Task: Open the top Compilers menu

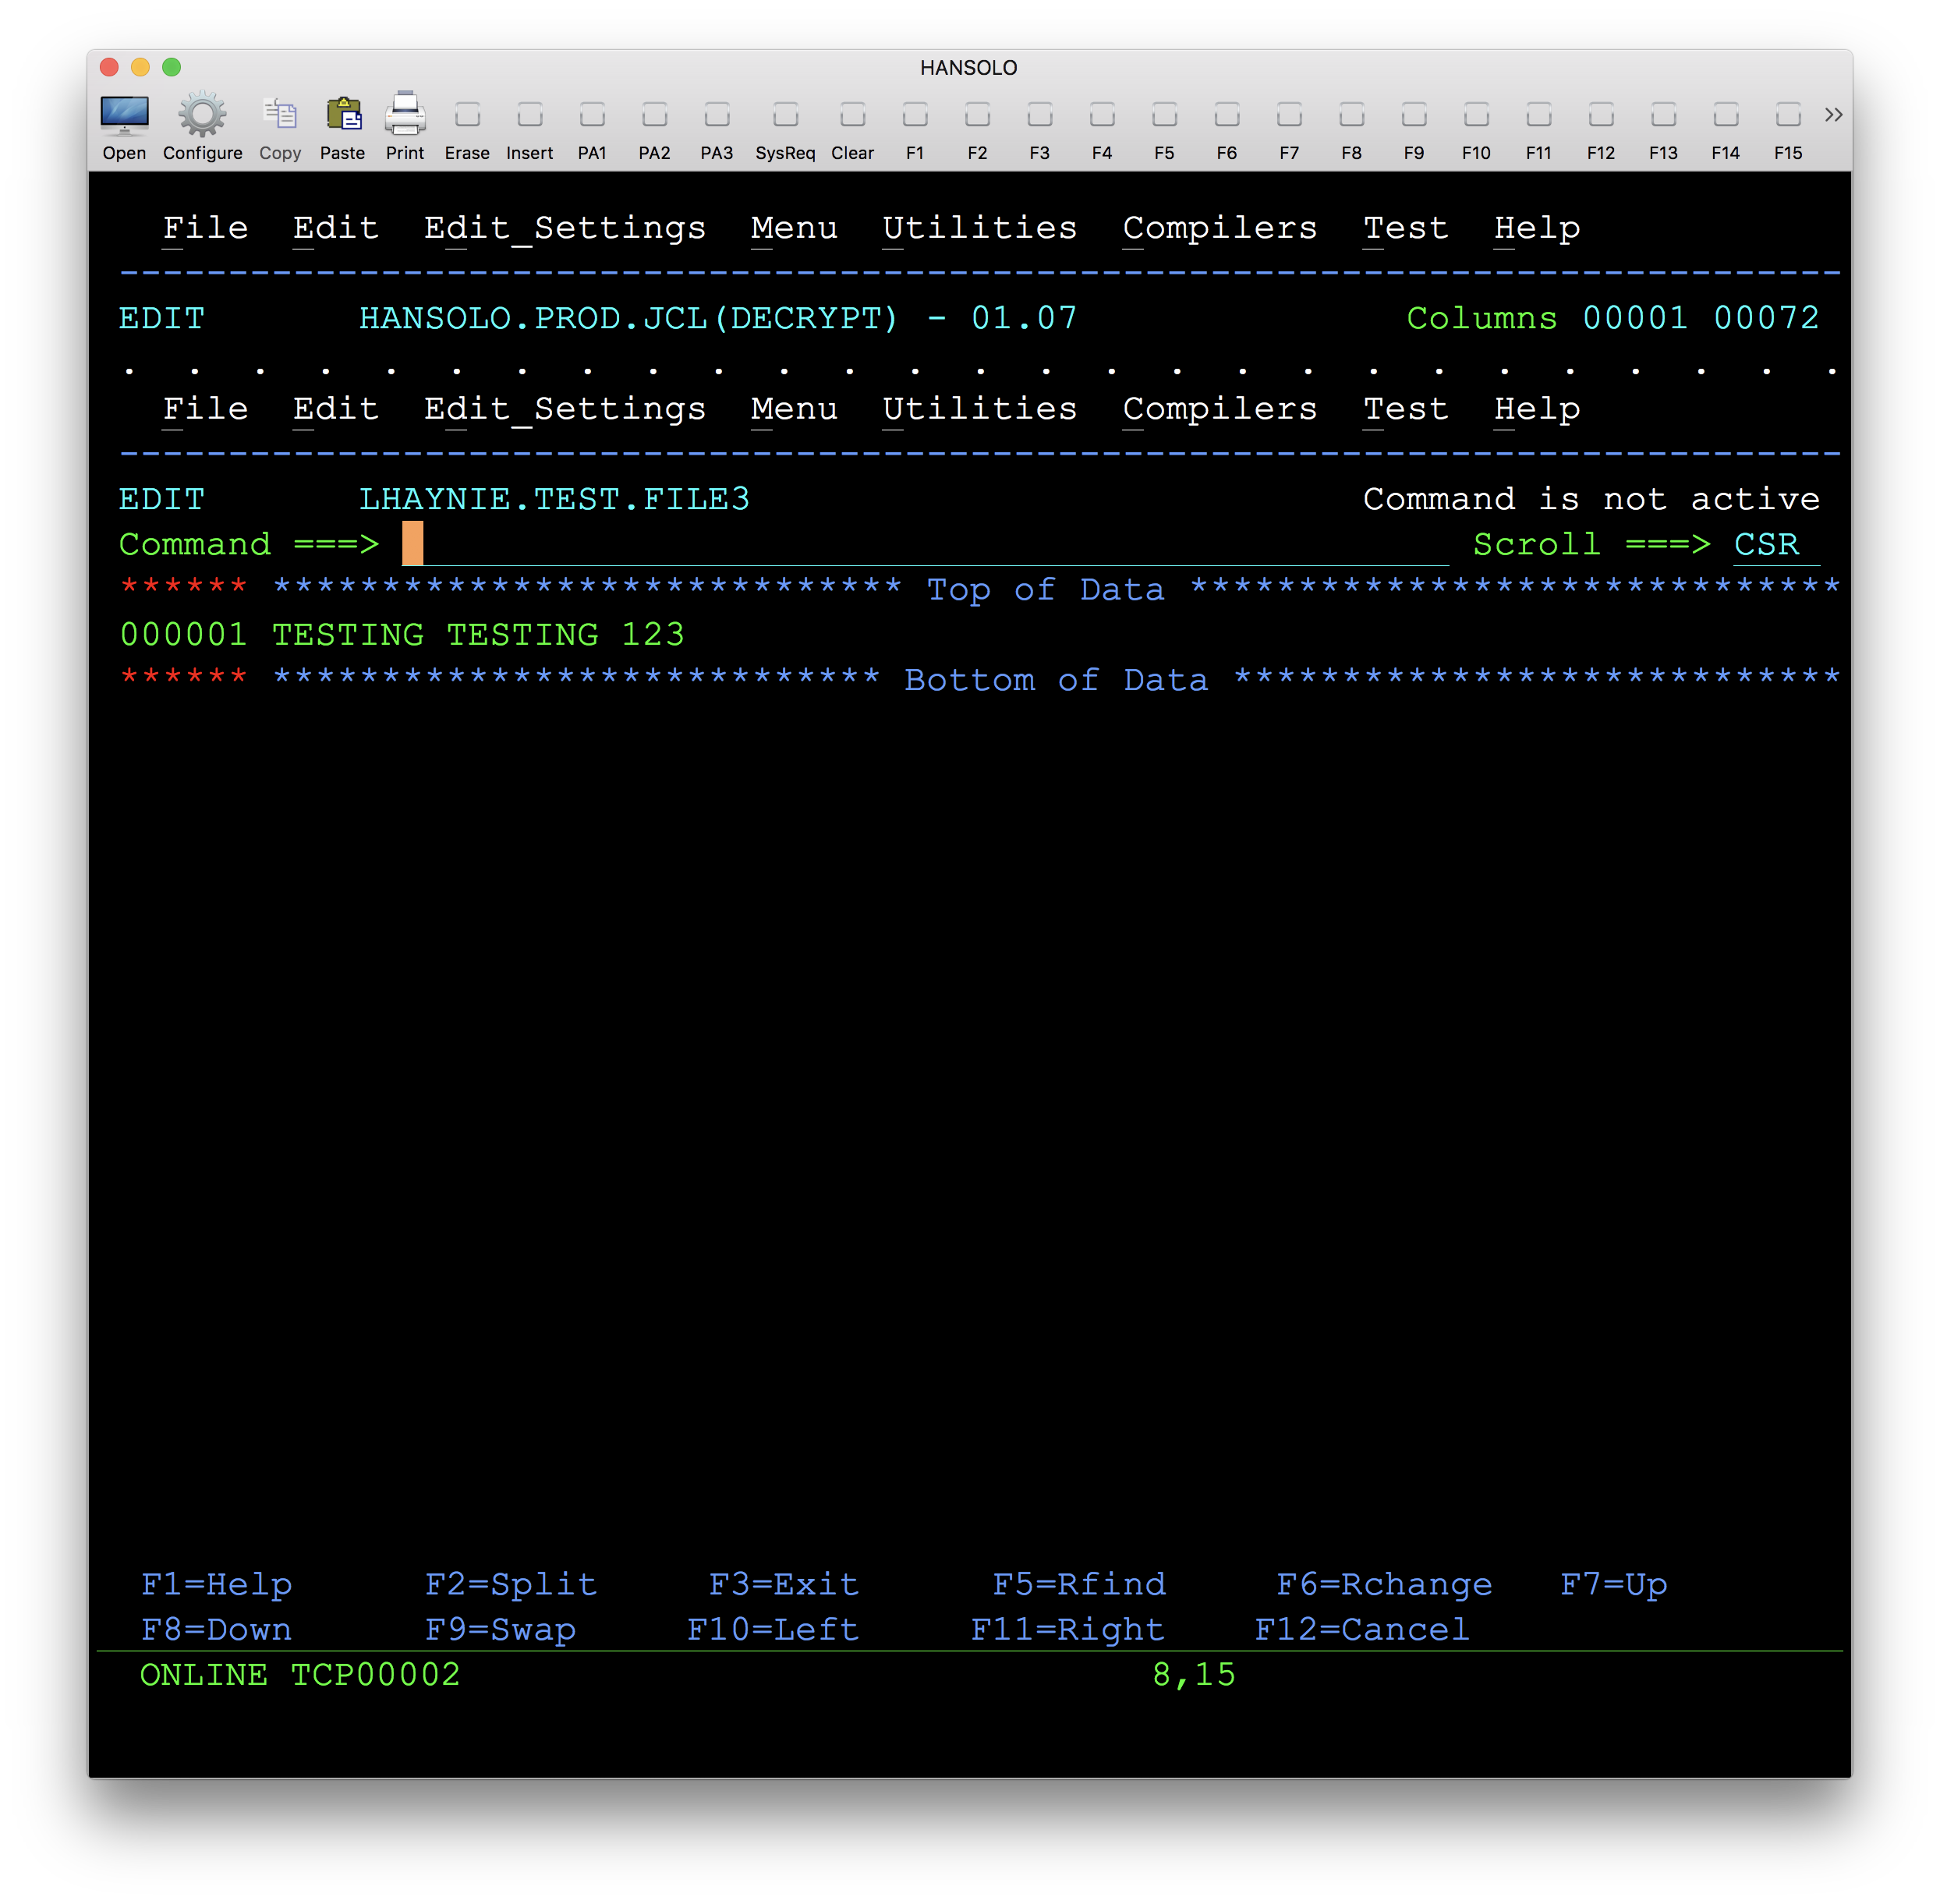Action: [x=1219, y=228]
